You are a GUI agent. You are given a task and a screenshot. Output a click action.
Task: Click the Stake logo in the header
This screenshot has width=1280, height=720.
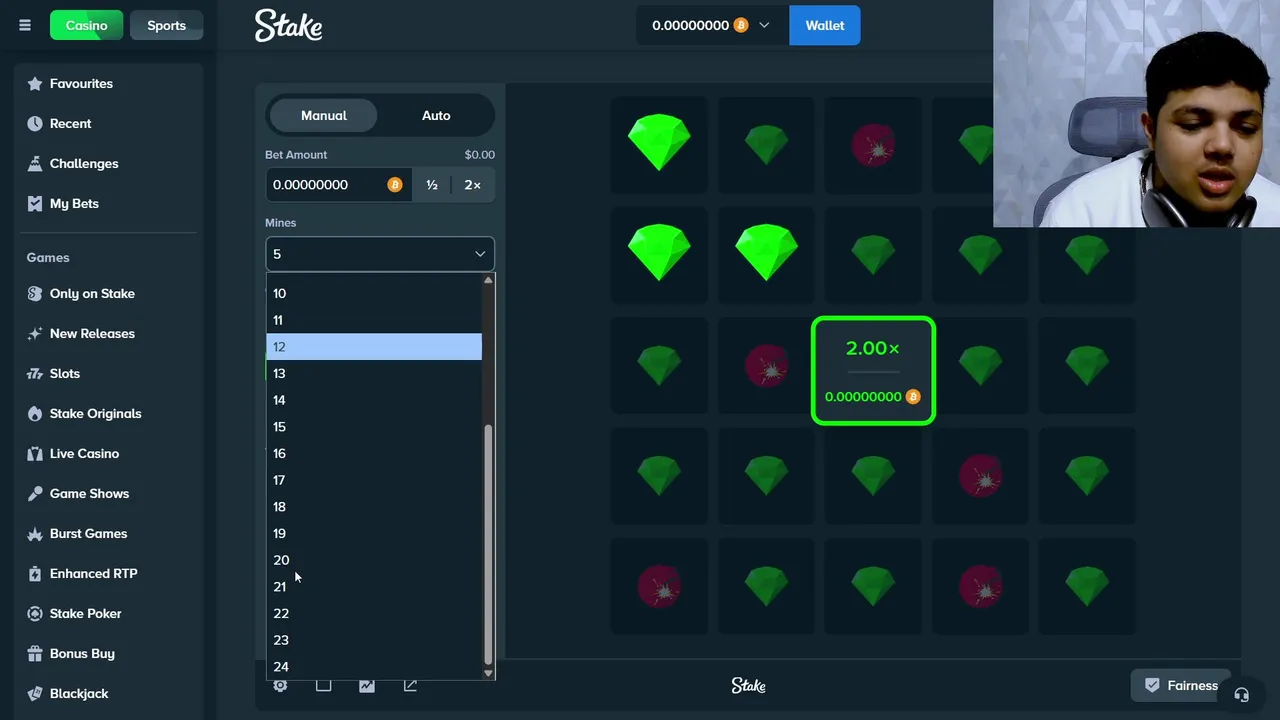(x=288, y=25)
